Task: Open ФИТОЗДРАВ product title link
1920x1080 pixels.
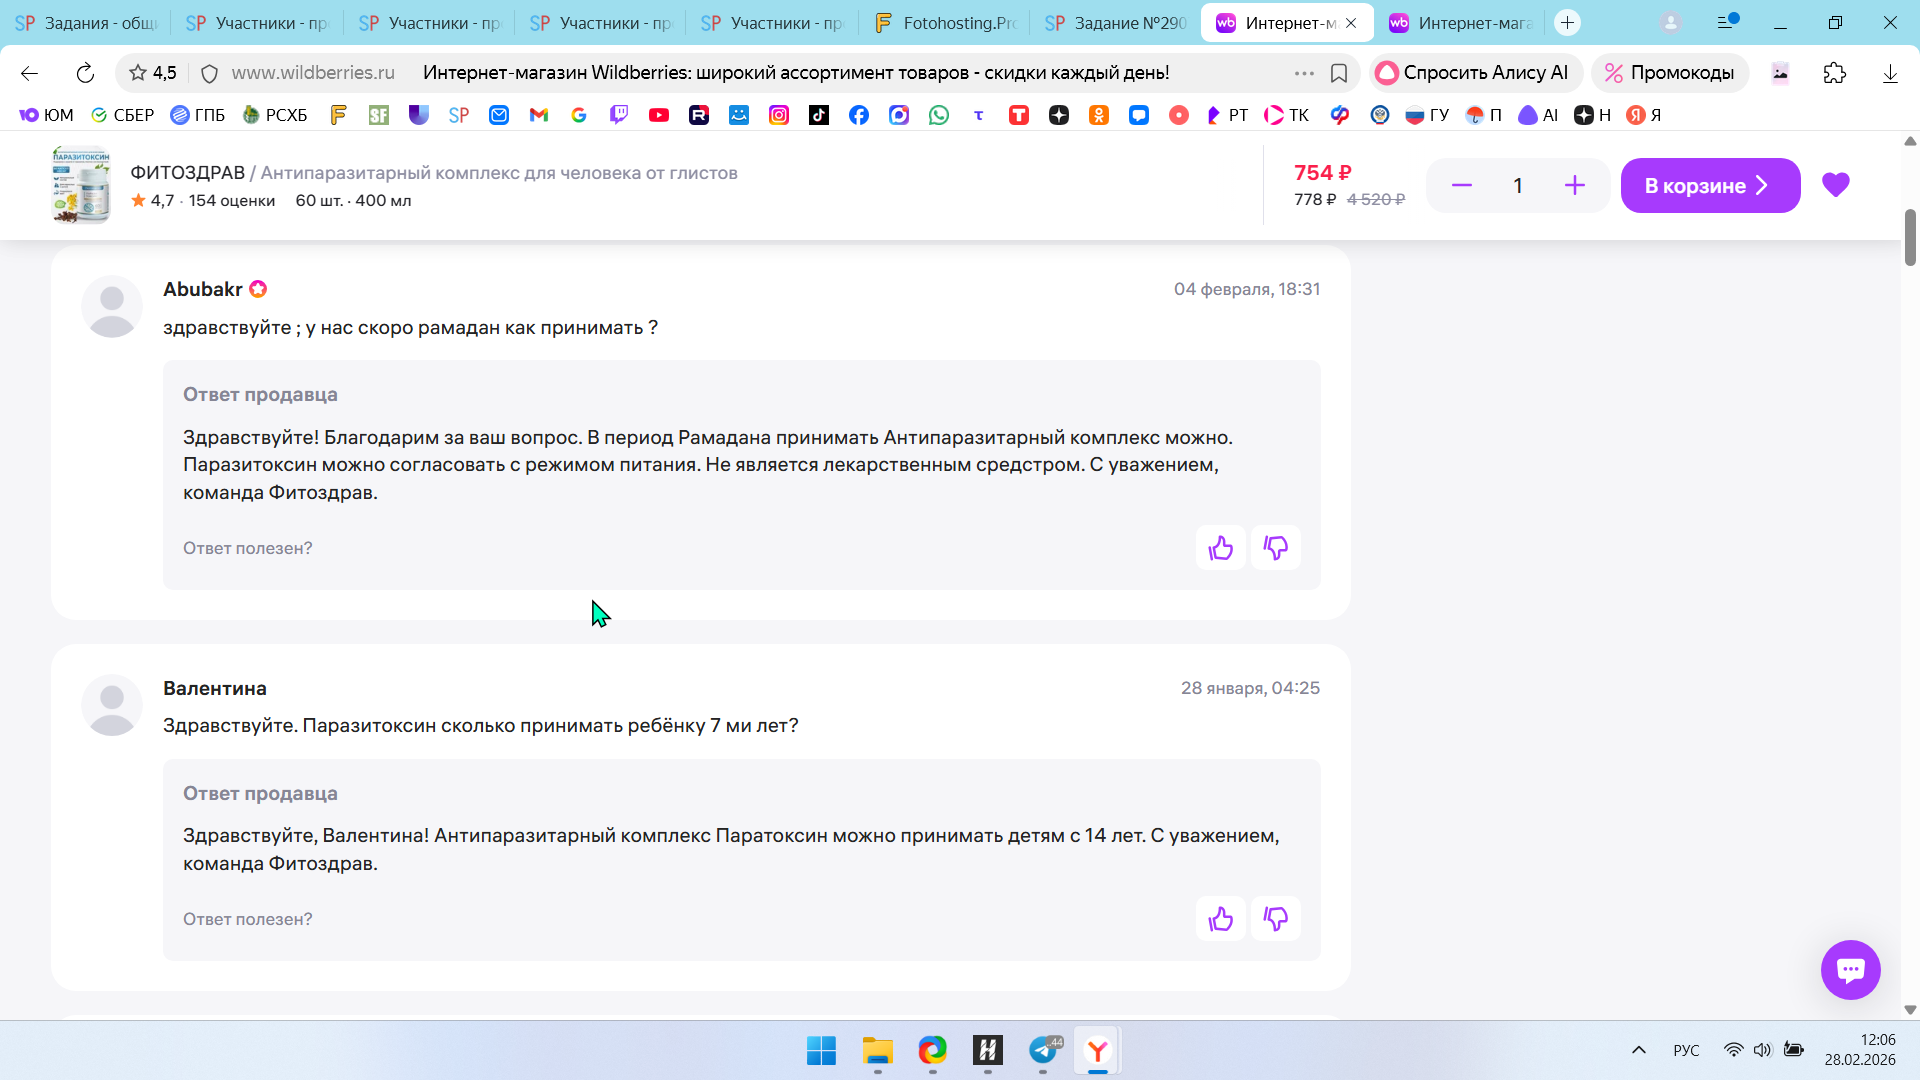Action: [x=187, y=173]
